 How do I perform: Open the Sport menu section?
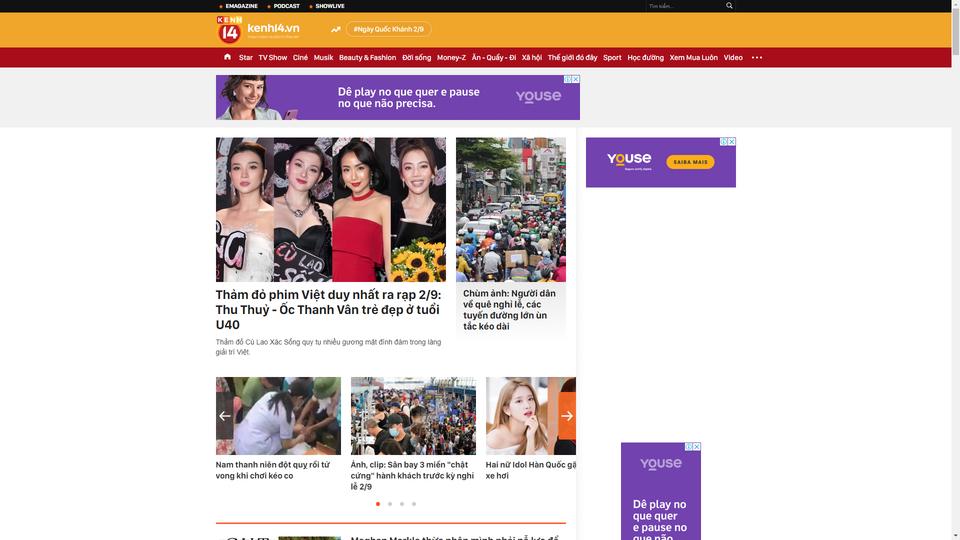pos(612,58)
